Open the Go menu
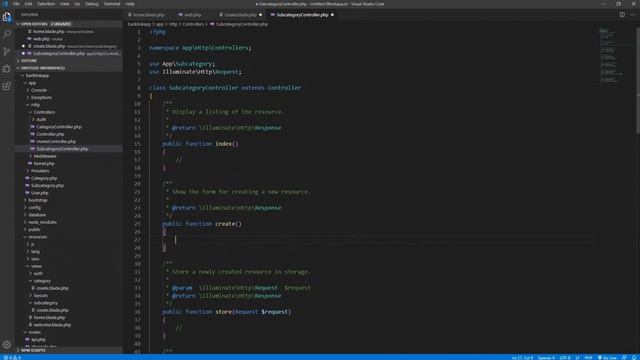Image resolution: width=640 pixels, height=360 pixels. click(77, 4)
